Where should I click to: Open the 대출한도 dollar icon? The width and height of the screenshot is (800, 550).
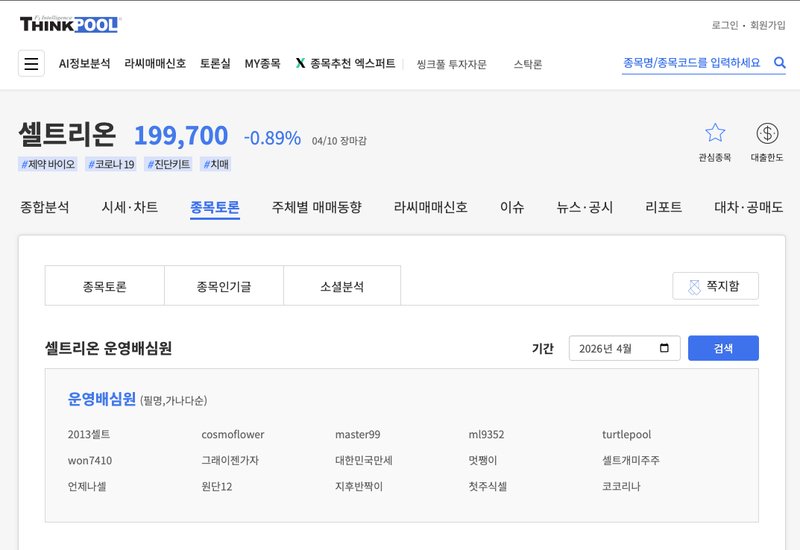(767, 133)
